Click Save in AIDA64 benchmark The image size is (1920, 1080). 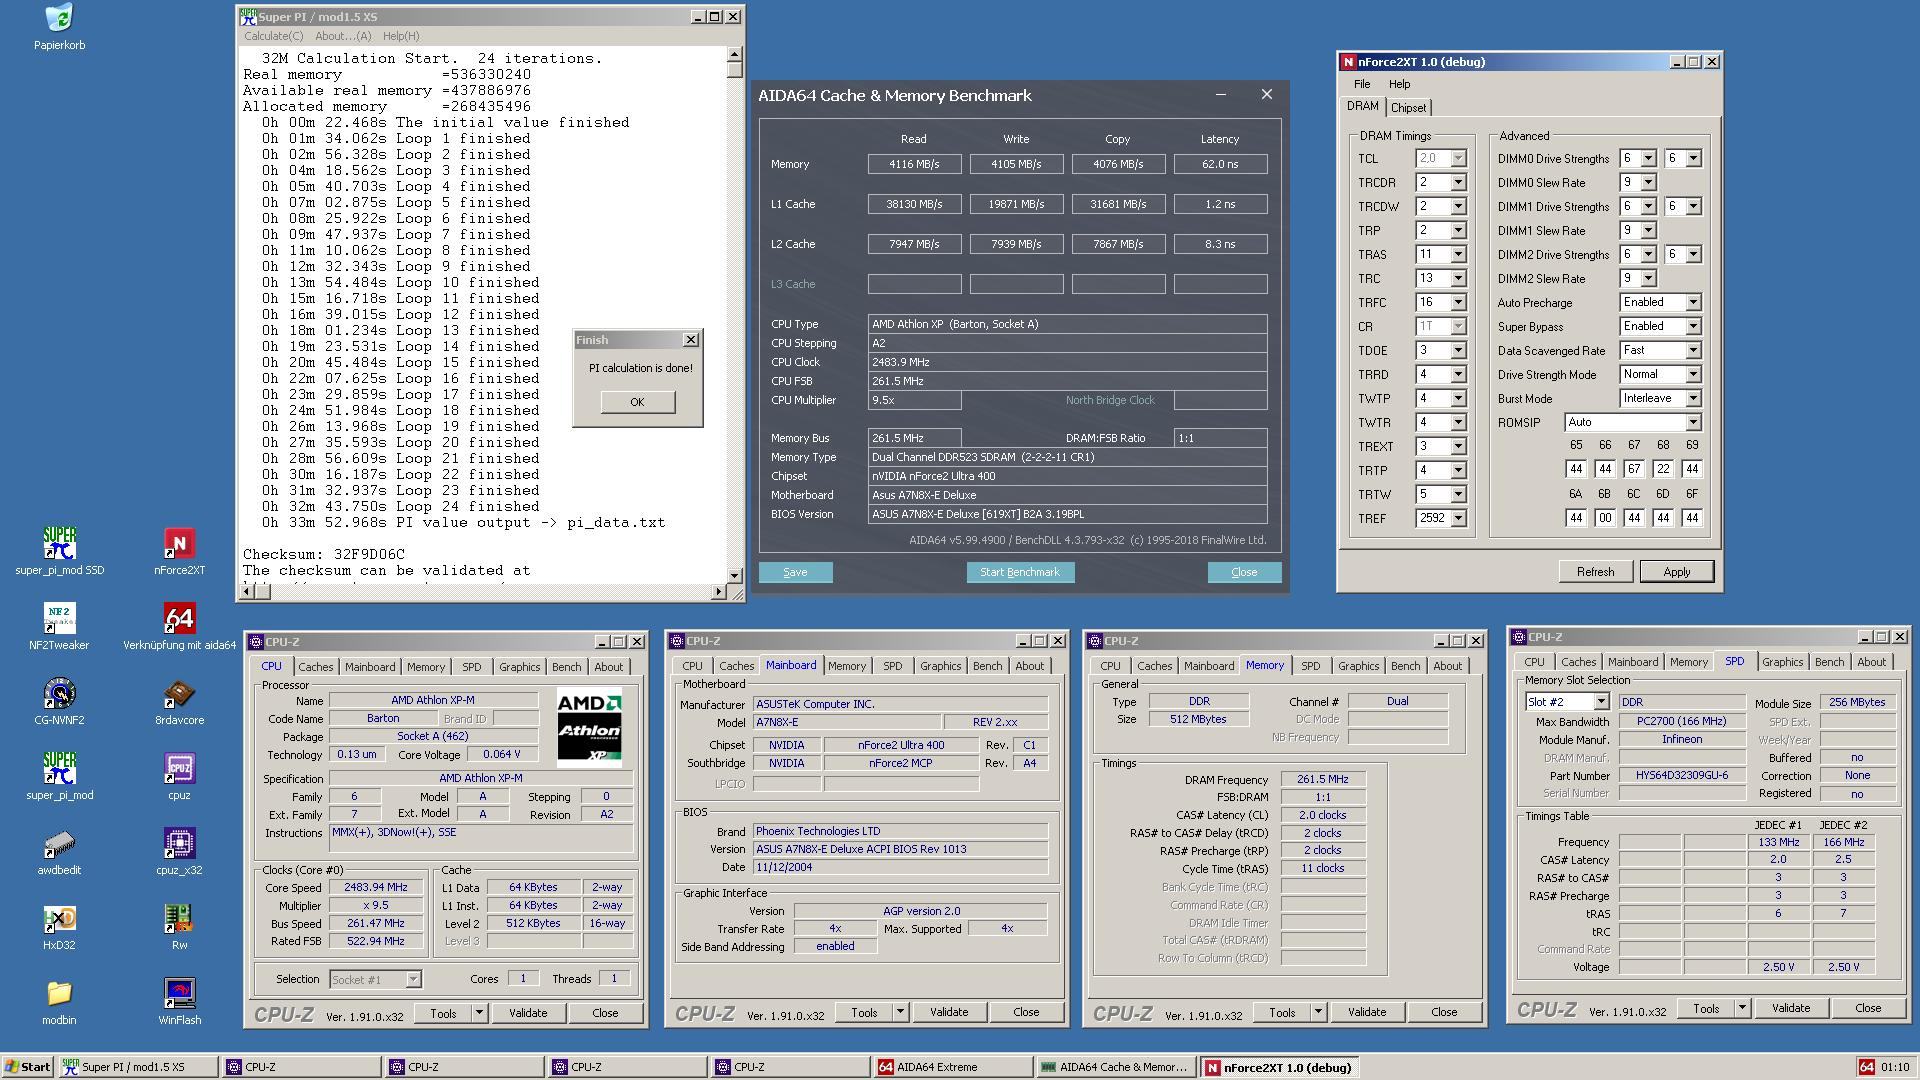795,572
